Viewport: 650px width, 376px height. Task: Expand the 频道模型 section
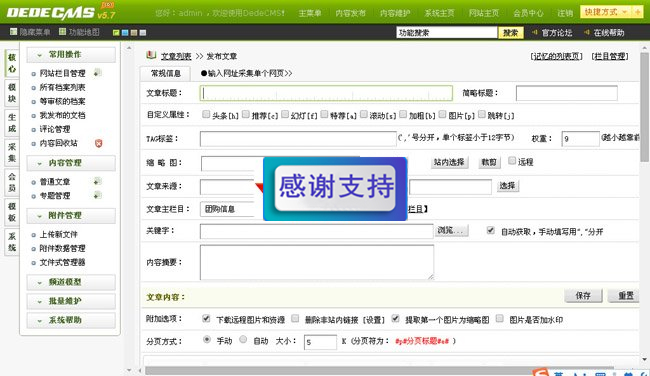pyautogui.click(x=71, y=282)
